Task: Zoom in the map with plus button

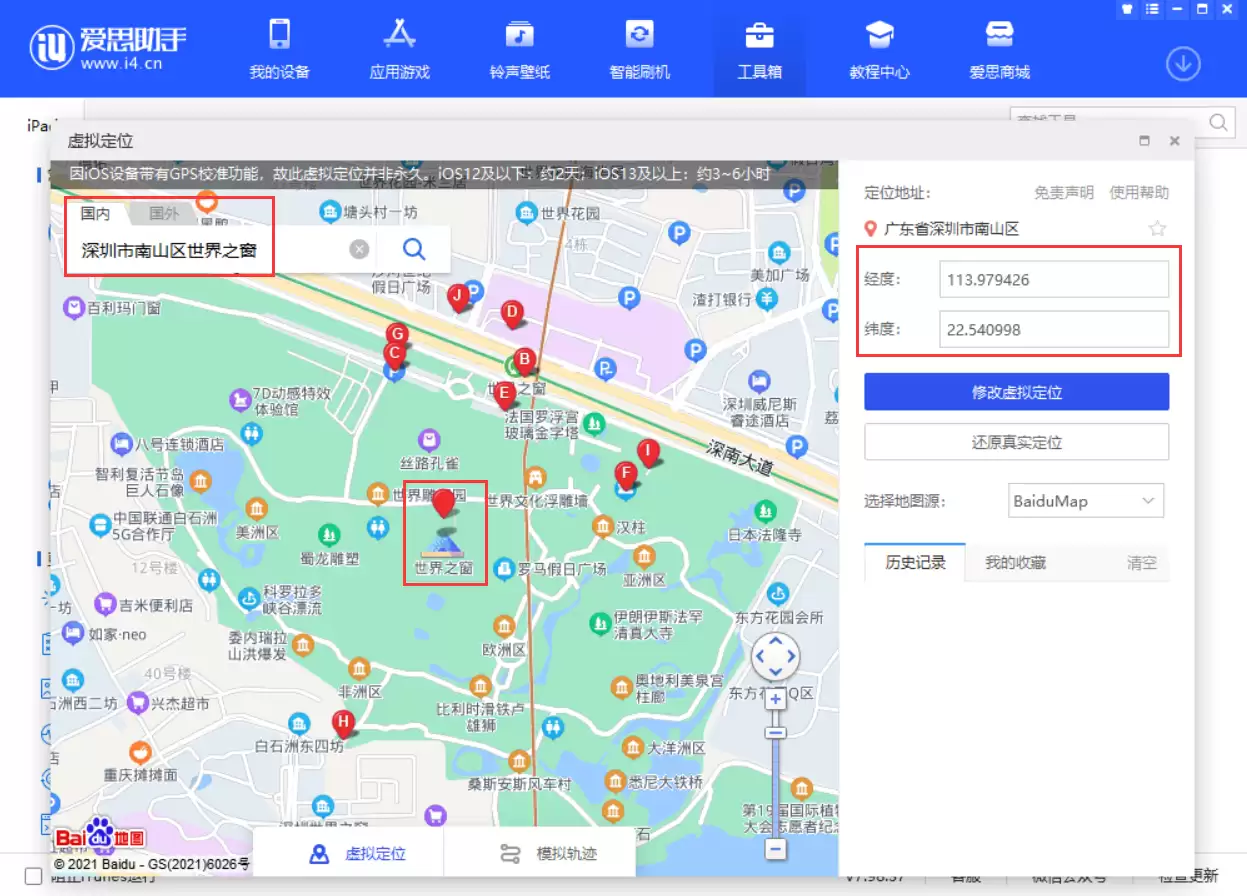Action: [x=775, y=699]
